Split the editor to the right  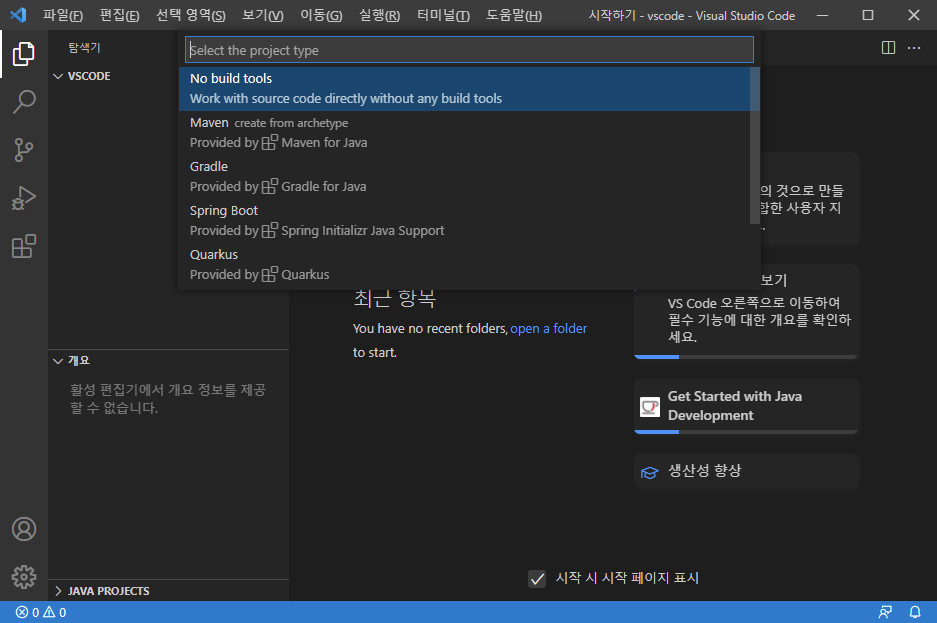click(889, 48)
